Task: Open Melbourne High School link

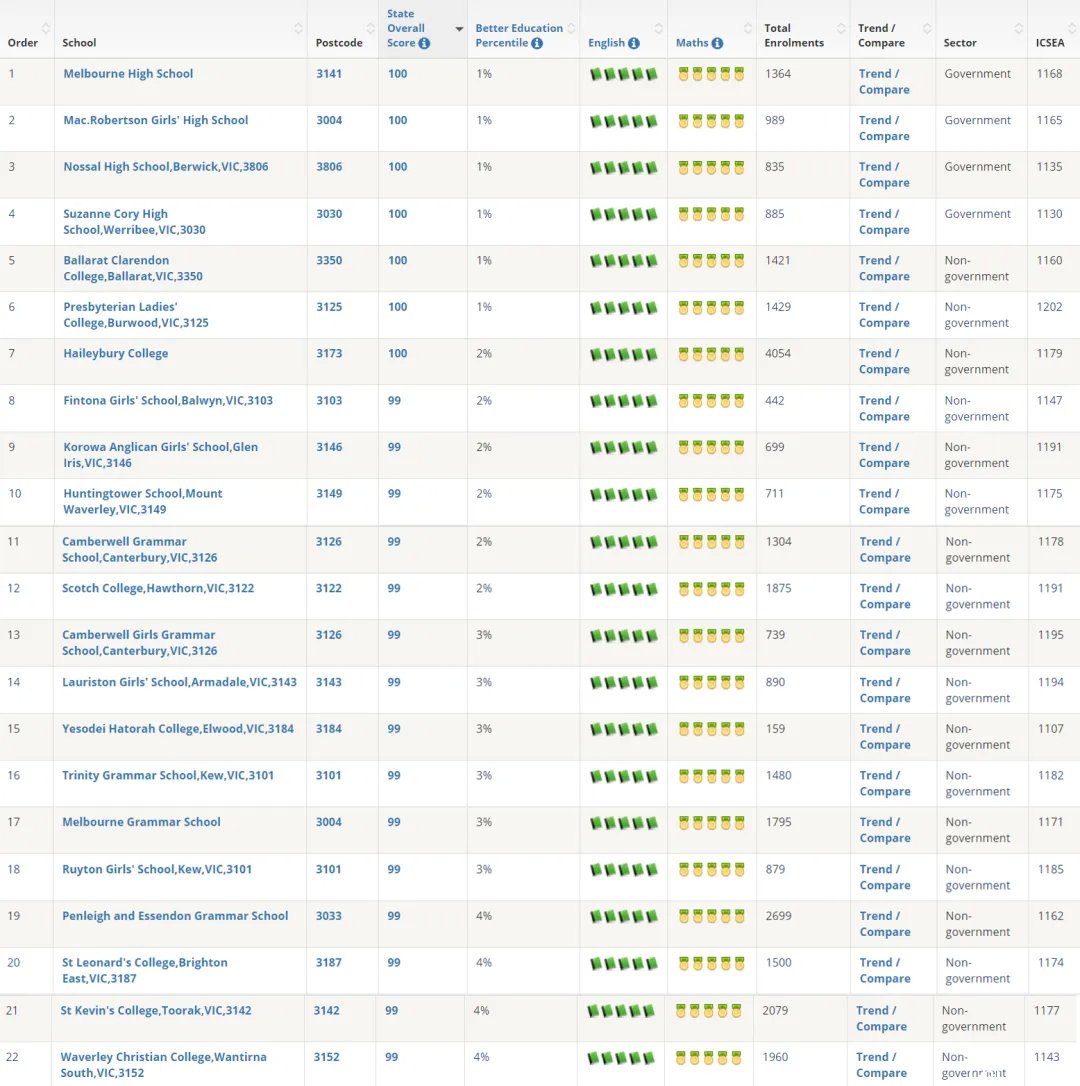Action: [x=128, y=73]
